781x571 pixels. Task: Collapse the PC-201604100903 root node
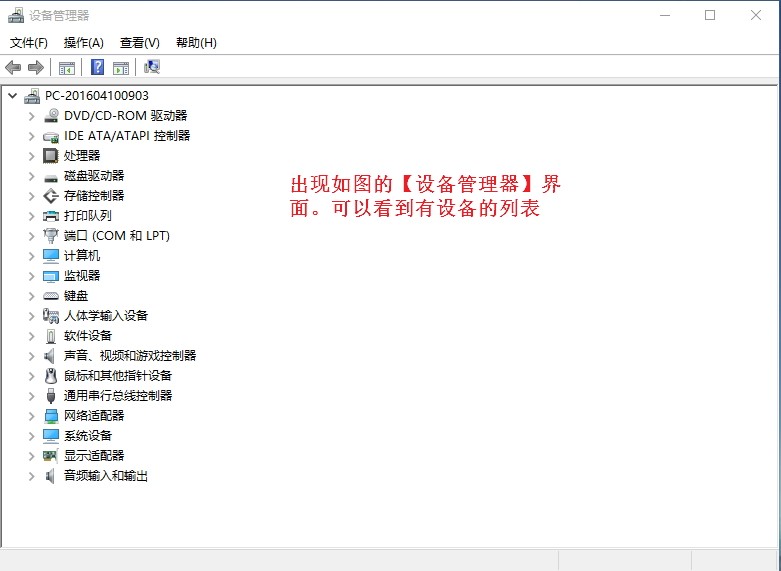click(x=12, y=96)
